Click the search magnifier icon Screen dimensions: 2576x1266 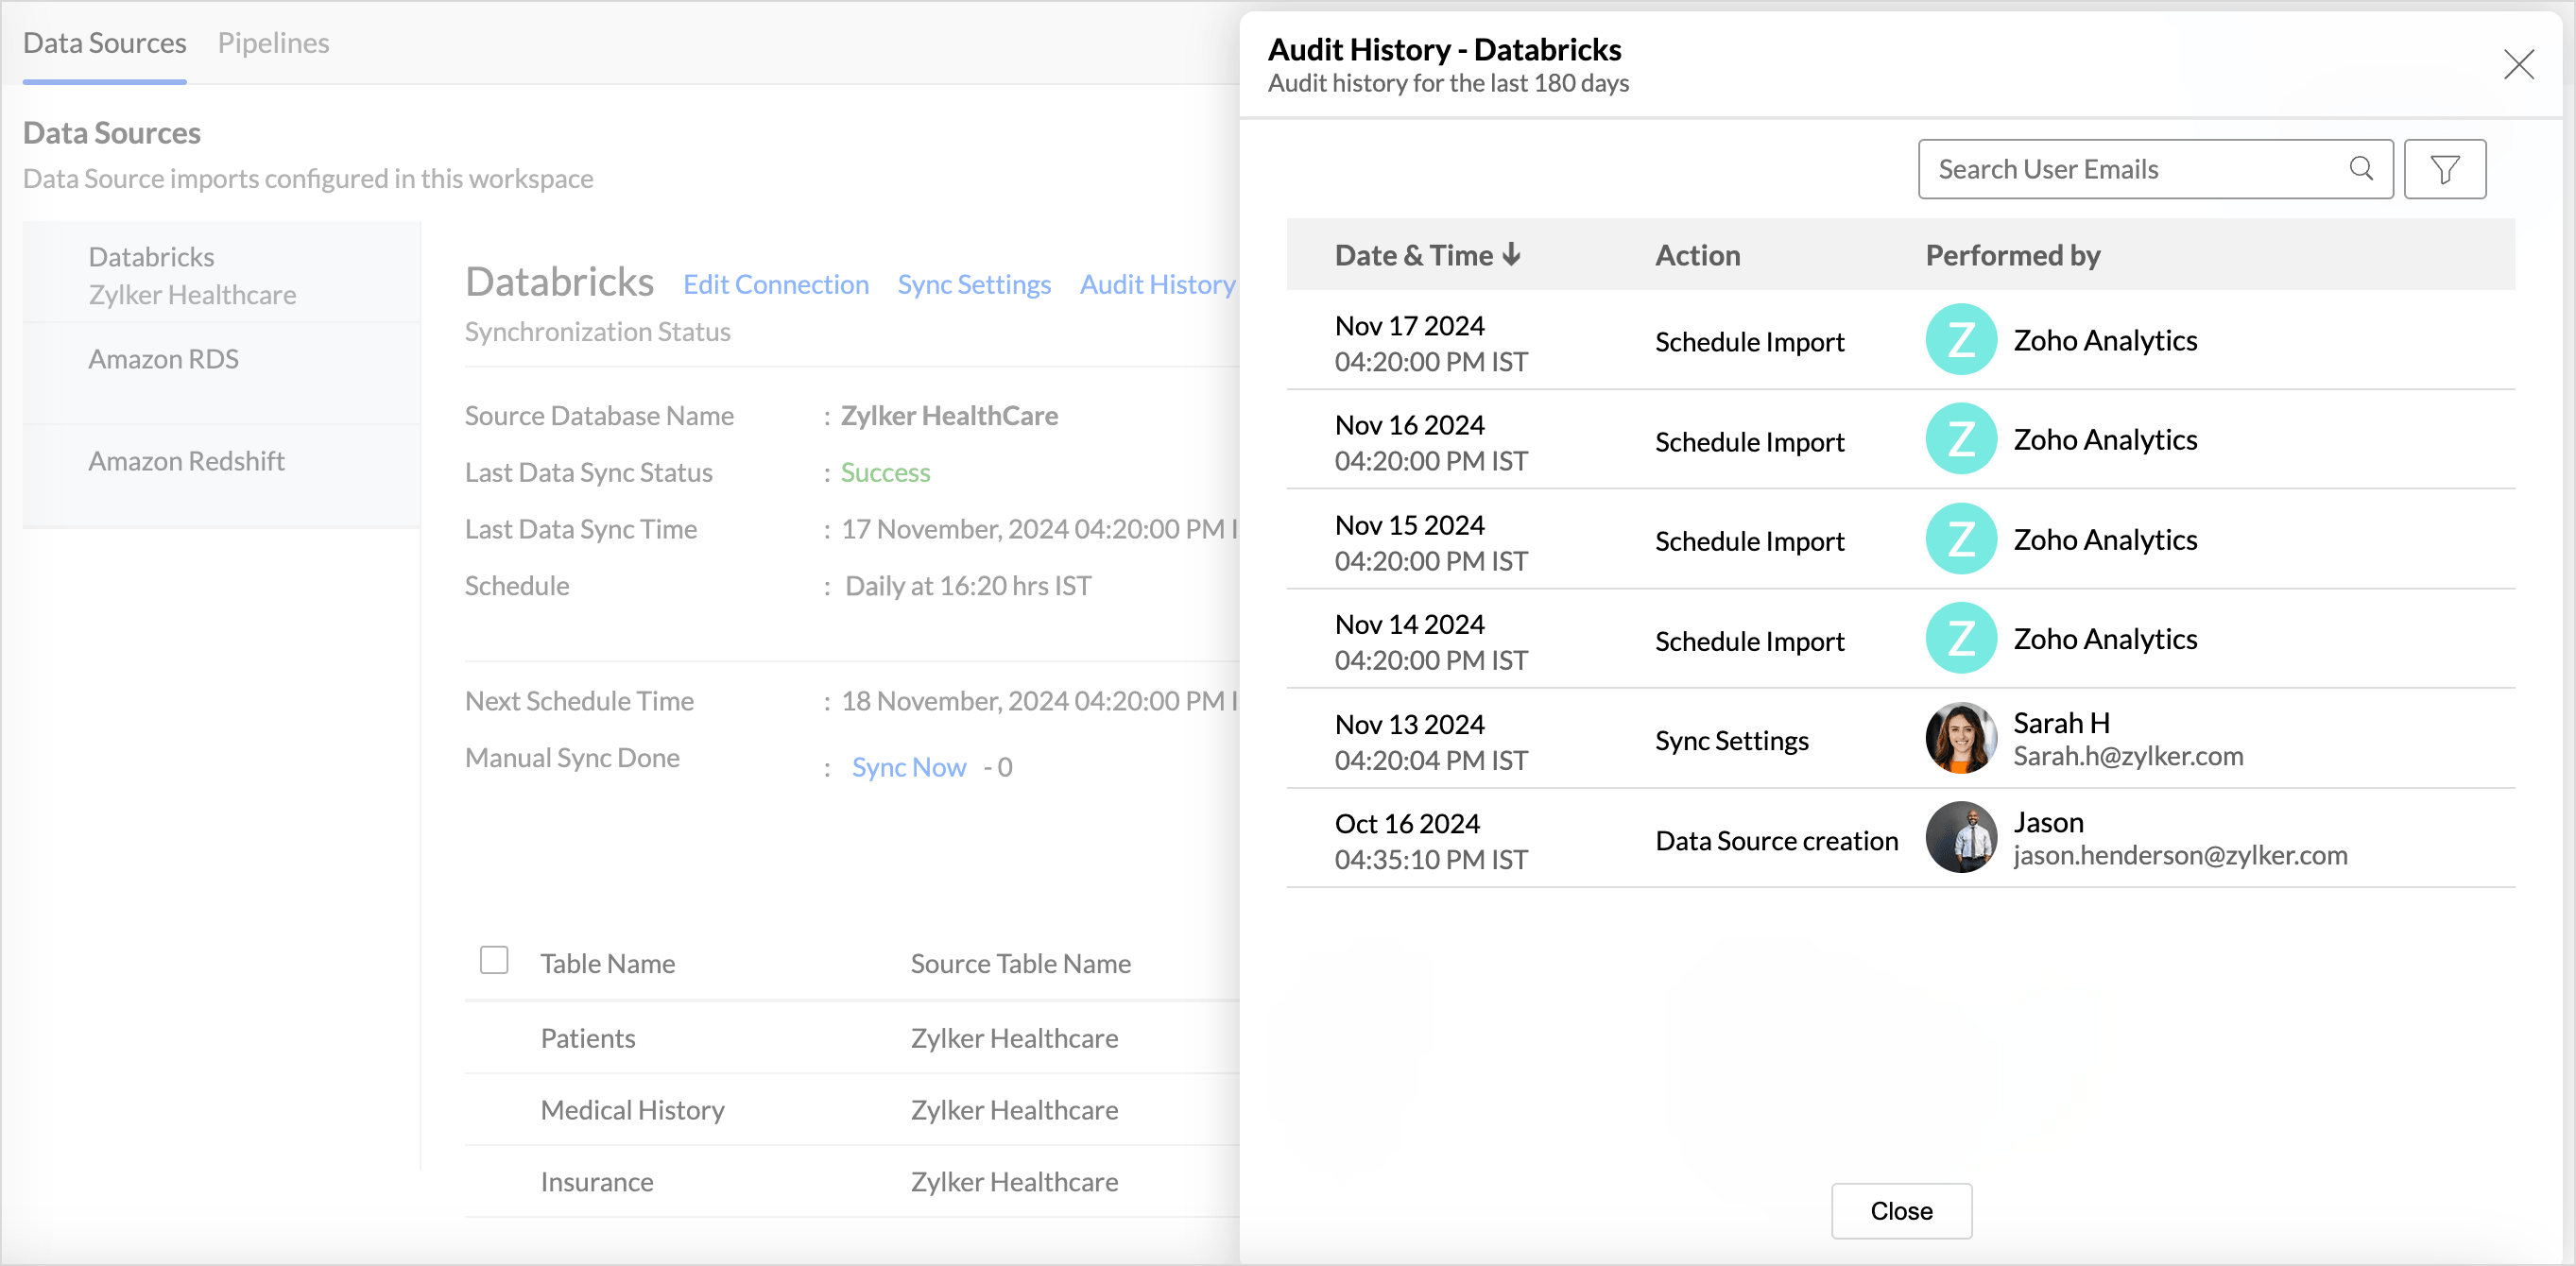pyautogui.click(x=2361, y=168)
